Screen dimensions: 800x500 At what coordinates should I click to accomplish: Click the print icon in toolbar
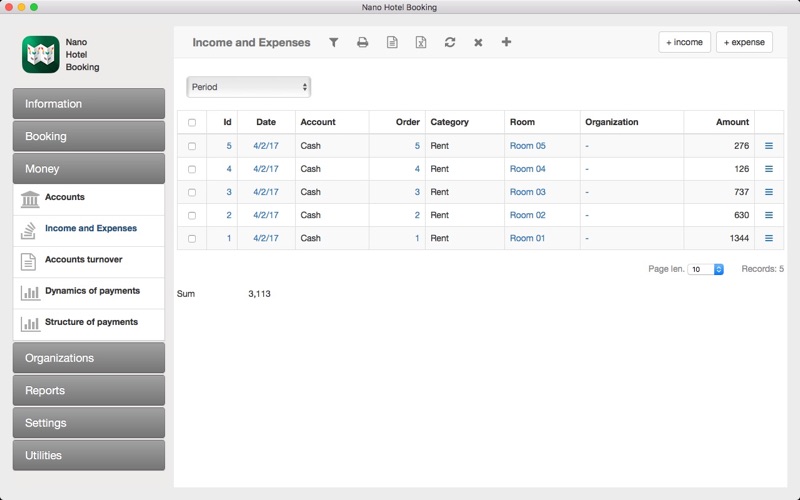coord(362,42)
